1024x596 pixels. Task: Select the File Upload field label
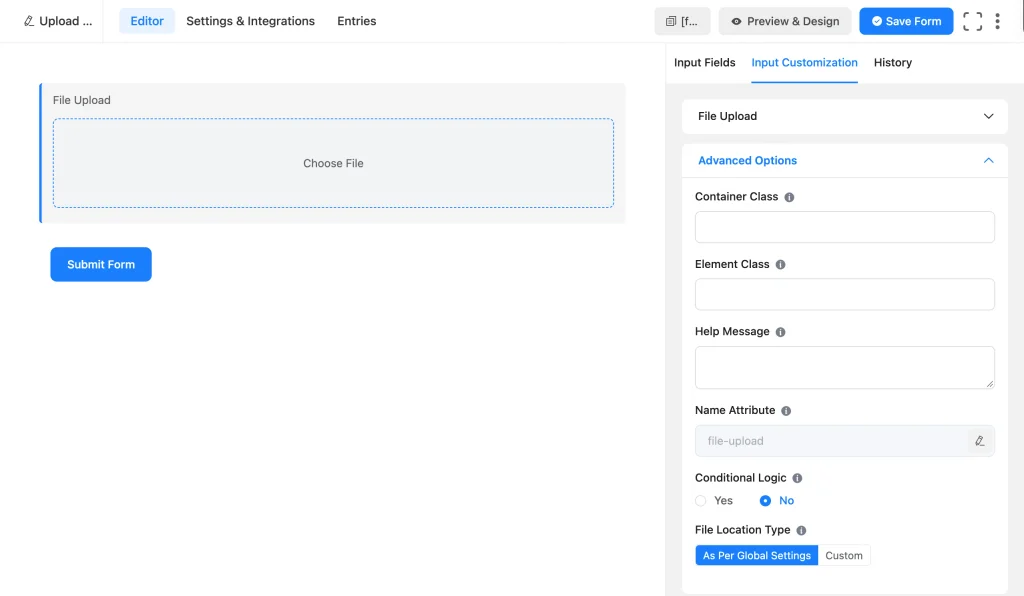tap(82, 100)
